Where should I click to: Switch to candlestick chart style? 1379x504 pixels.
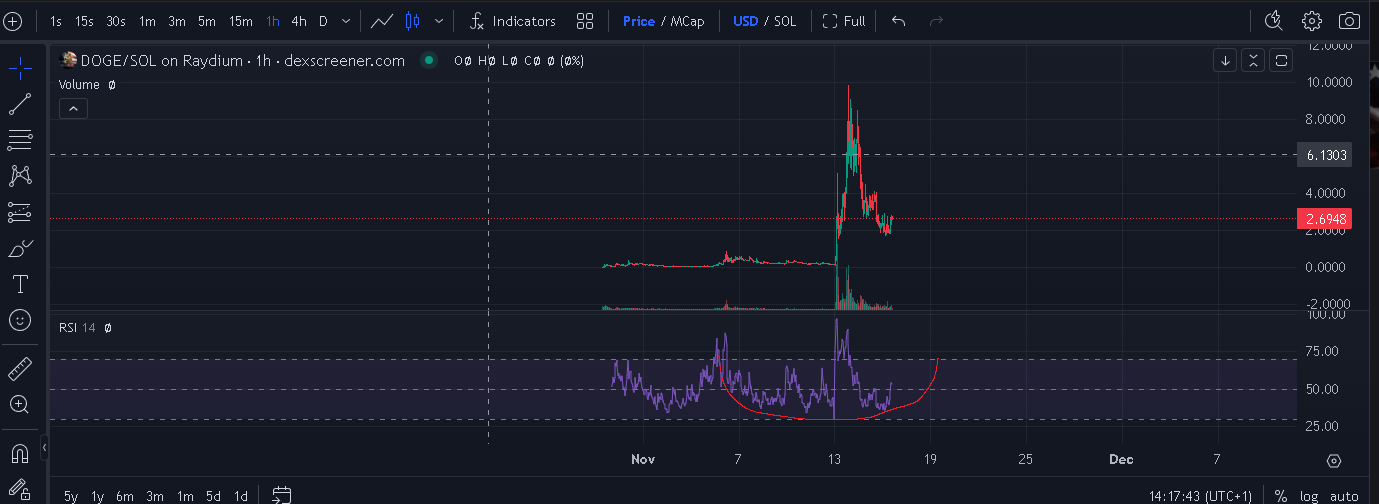(413, 20)
